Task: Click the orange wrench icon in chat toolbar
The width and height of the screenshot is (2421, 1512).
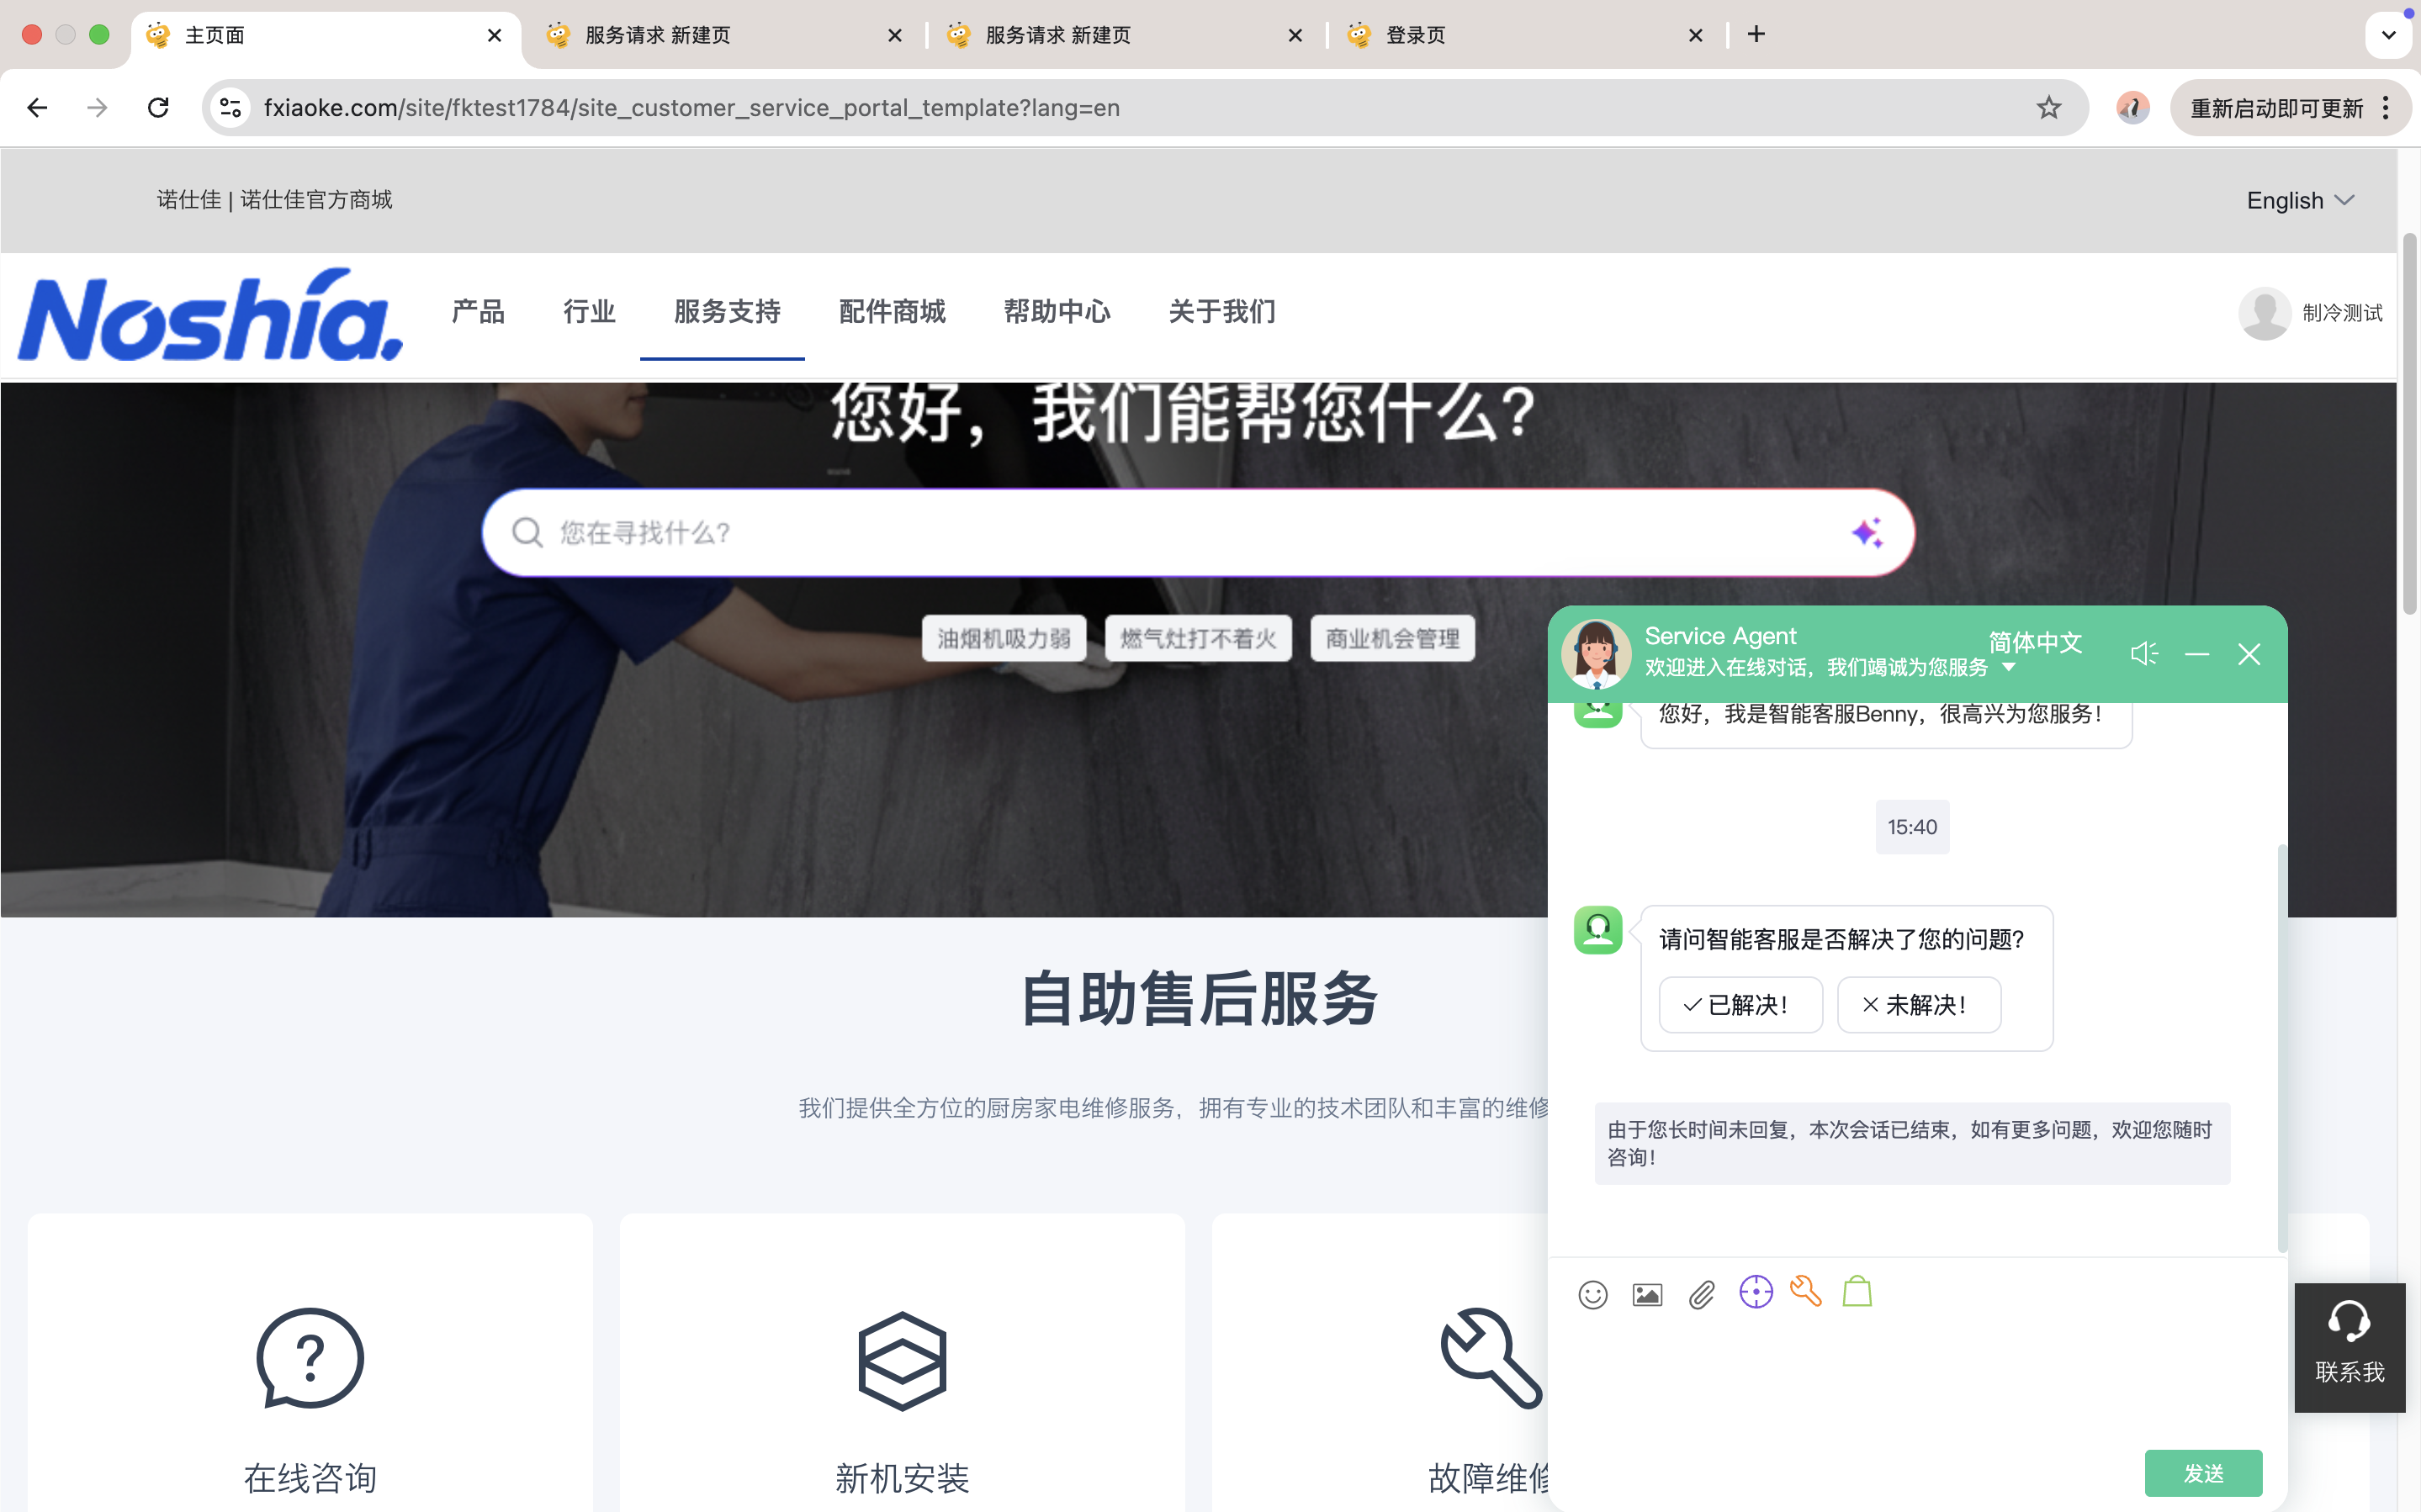Action: tap(1806, 1291)
